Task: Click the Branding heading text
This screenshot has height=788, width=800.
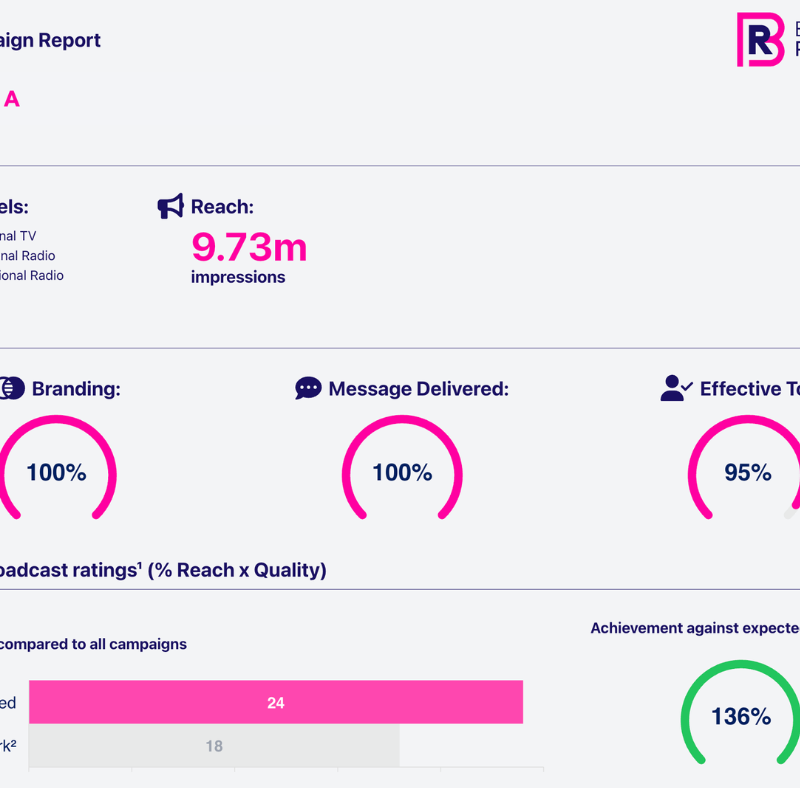Action: click(x=76, y=389)
